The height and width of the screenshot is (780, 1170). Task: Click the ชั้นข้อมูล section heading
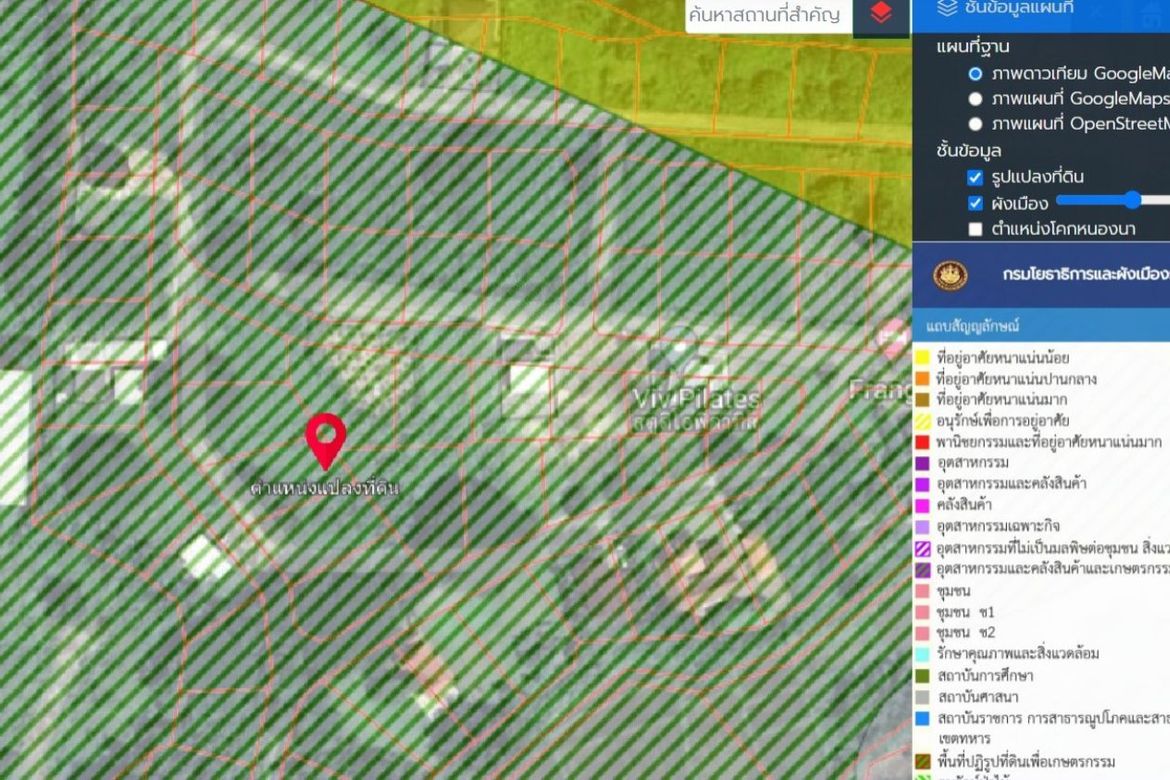[x=969, y=151]
